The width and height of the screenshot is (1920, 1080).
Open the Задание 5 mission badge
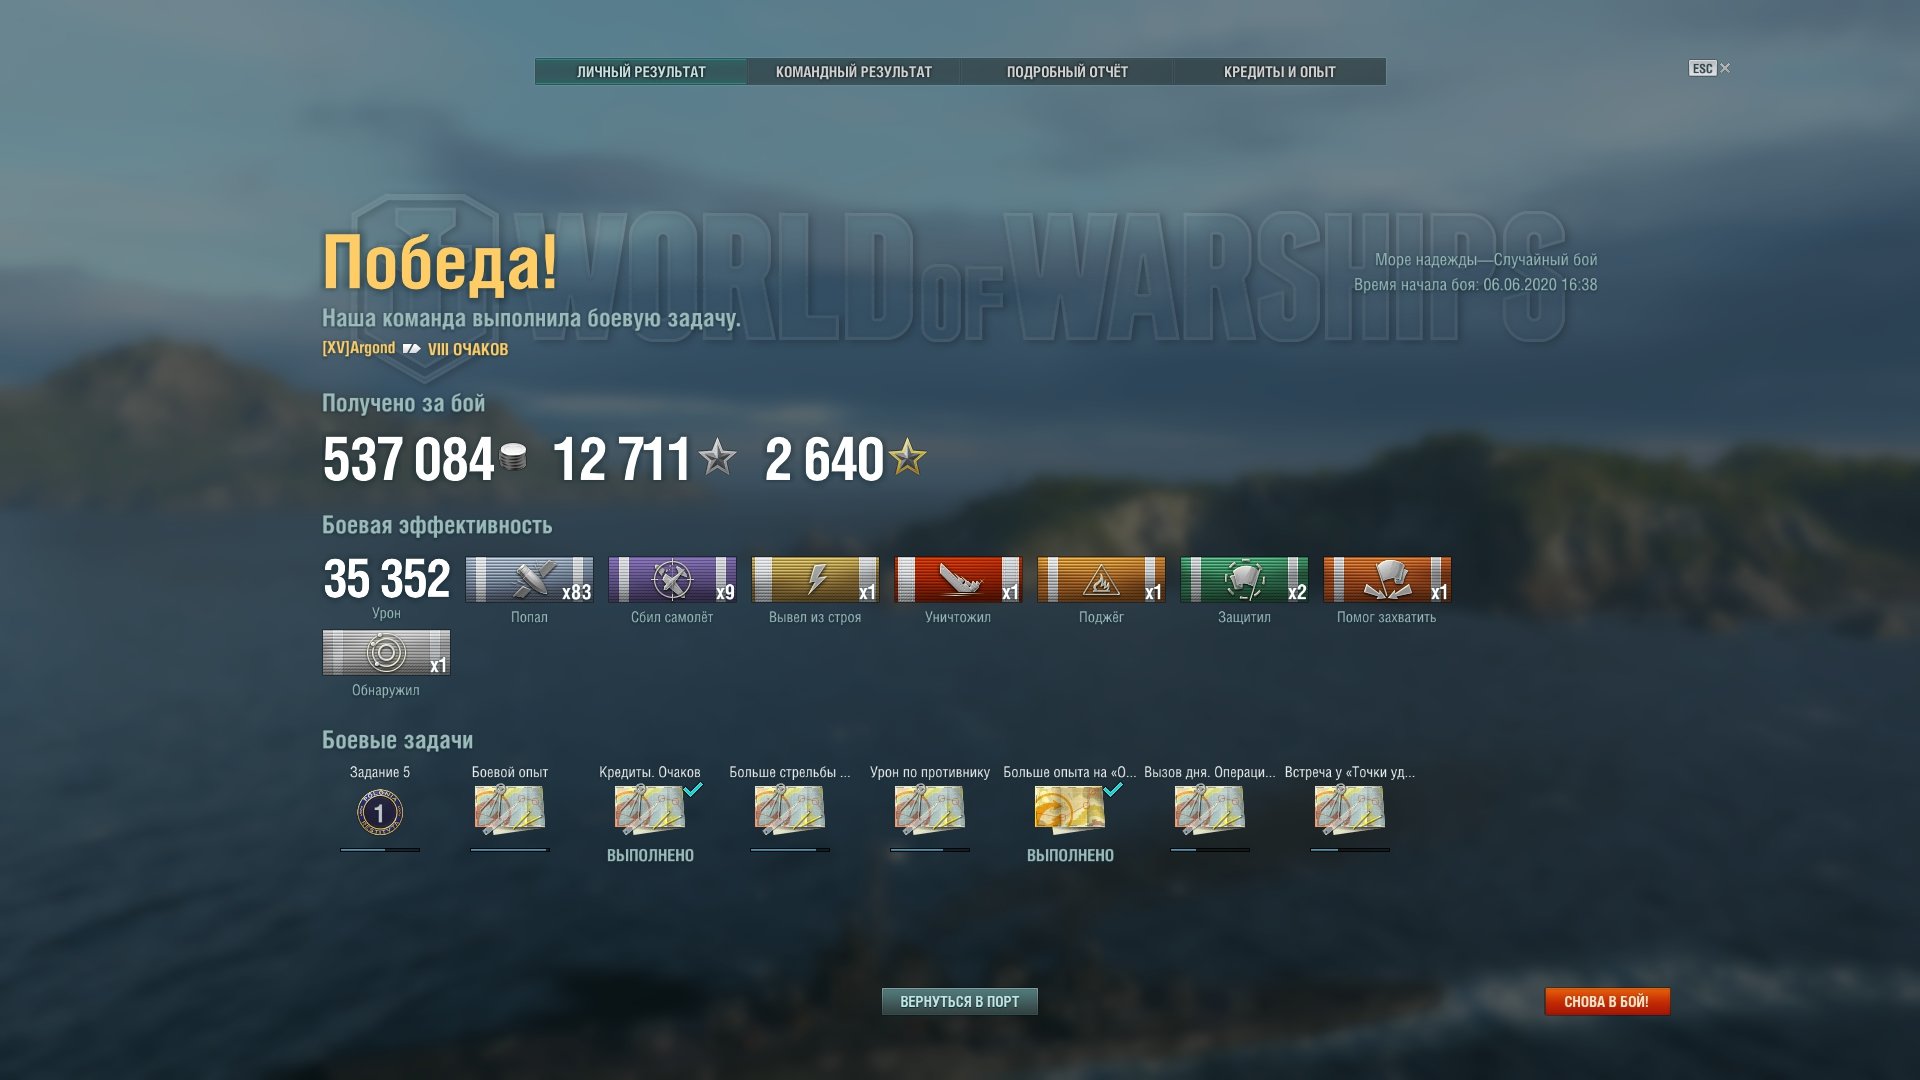(x=380, y=812)
